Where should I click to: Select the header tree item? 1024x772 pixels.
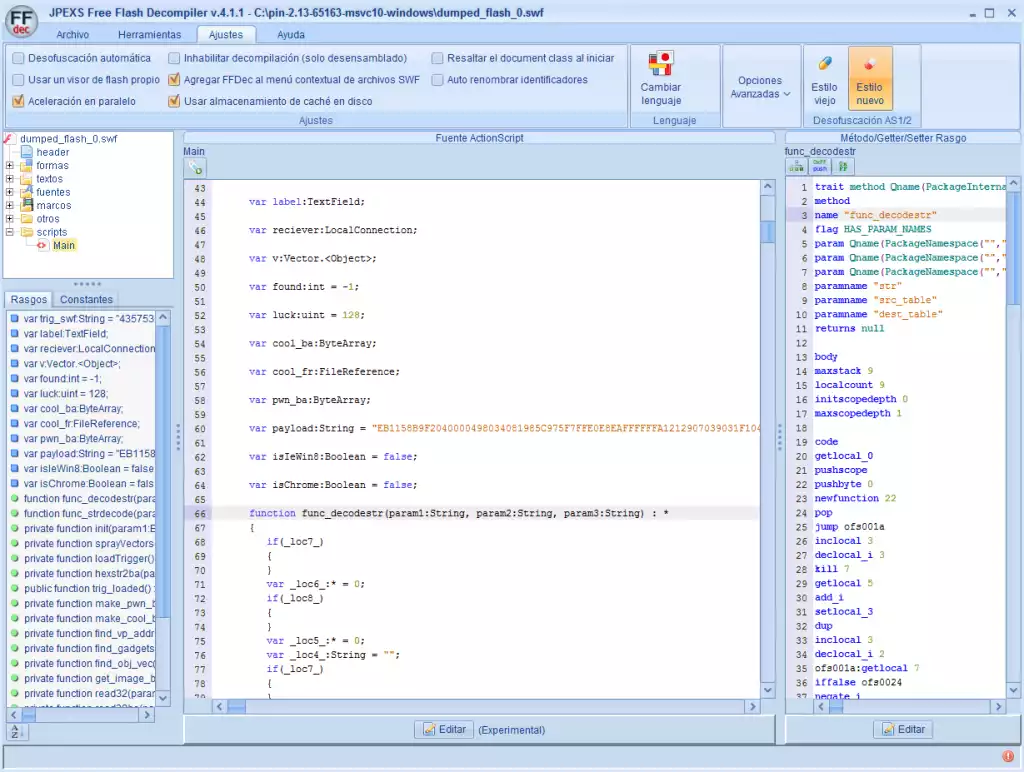tap(53, 152)
